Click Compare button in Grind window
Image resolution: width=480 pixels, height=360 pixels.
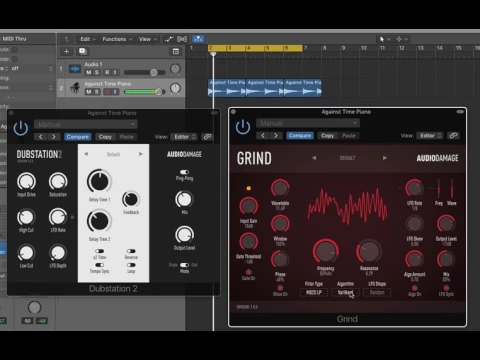(x=300, y=136)
